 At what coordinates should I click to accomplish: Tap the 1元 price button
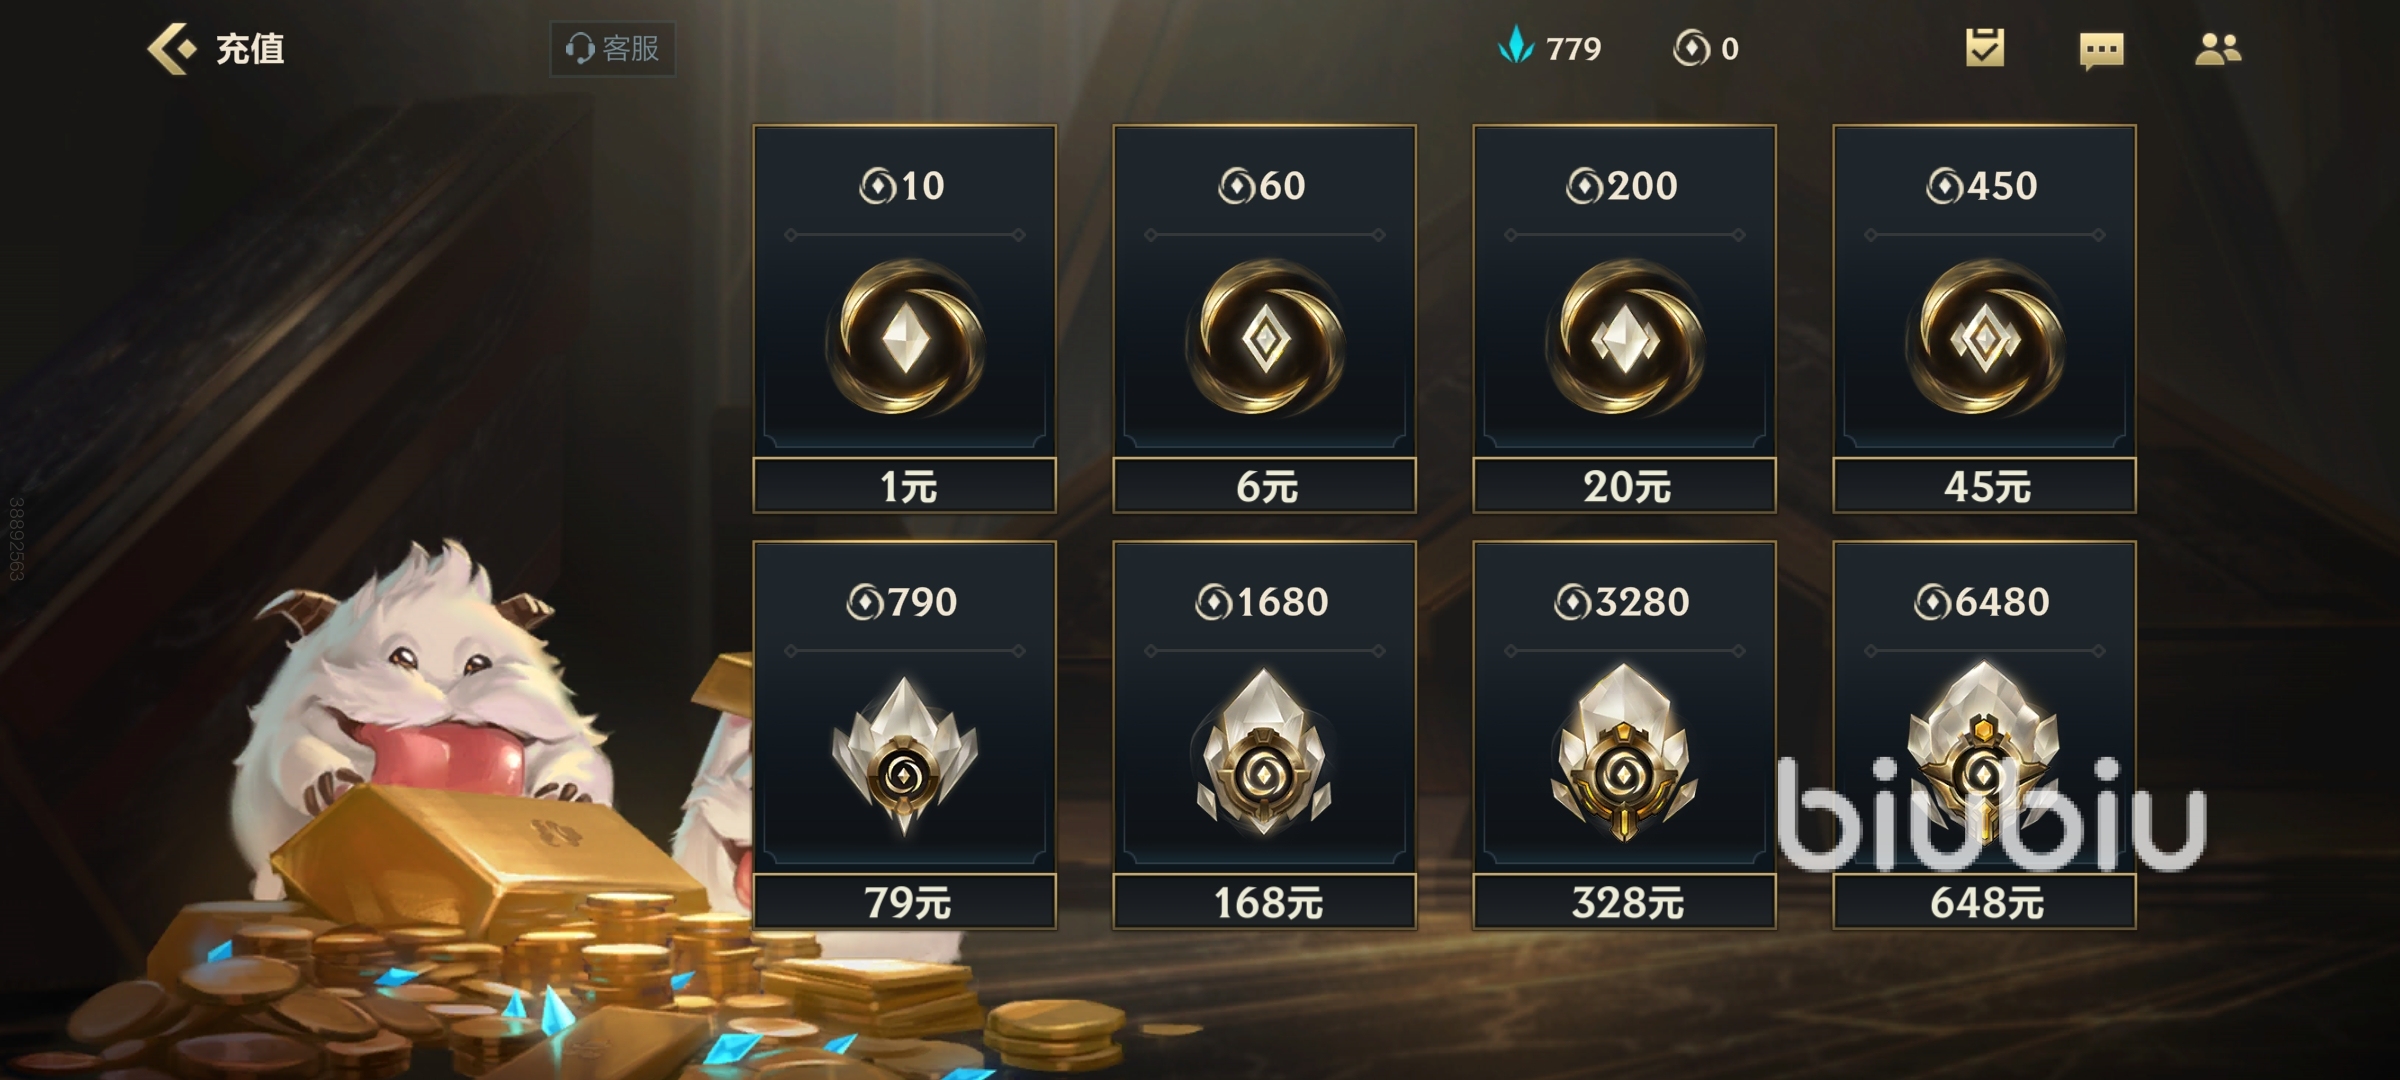click(x=904, y=486)
